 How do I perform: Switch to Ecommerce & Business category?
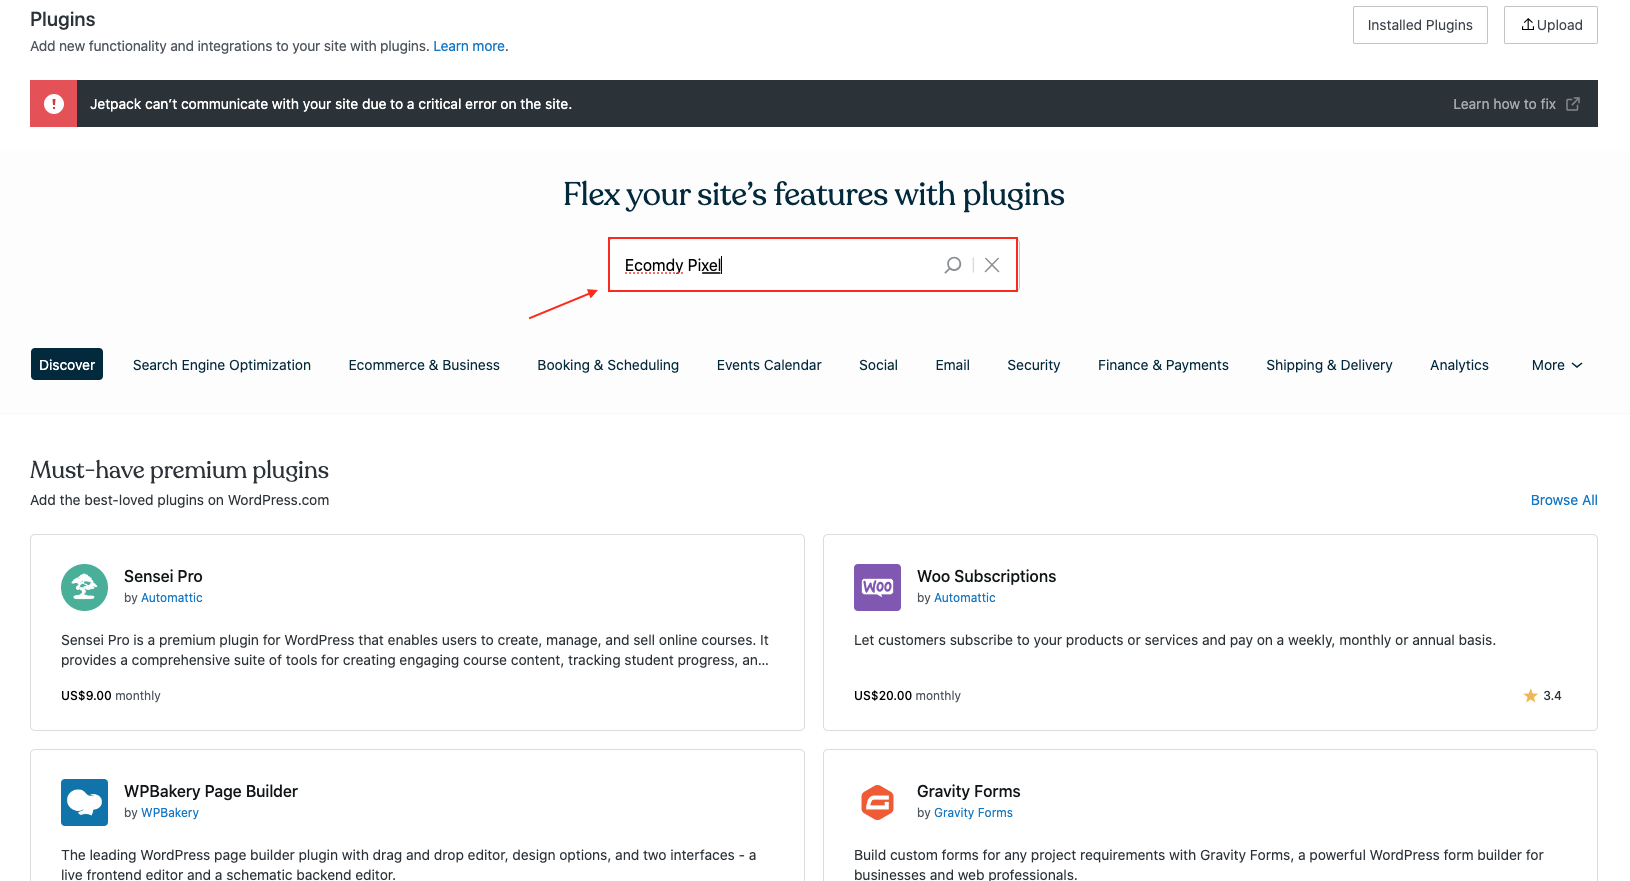(424, 365)
